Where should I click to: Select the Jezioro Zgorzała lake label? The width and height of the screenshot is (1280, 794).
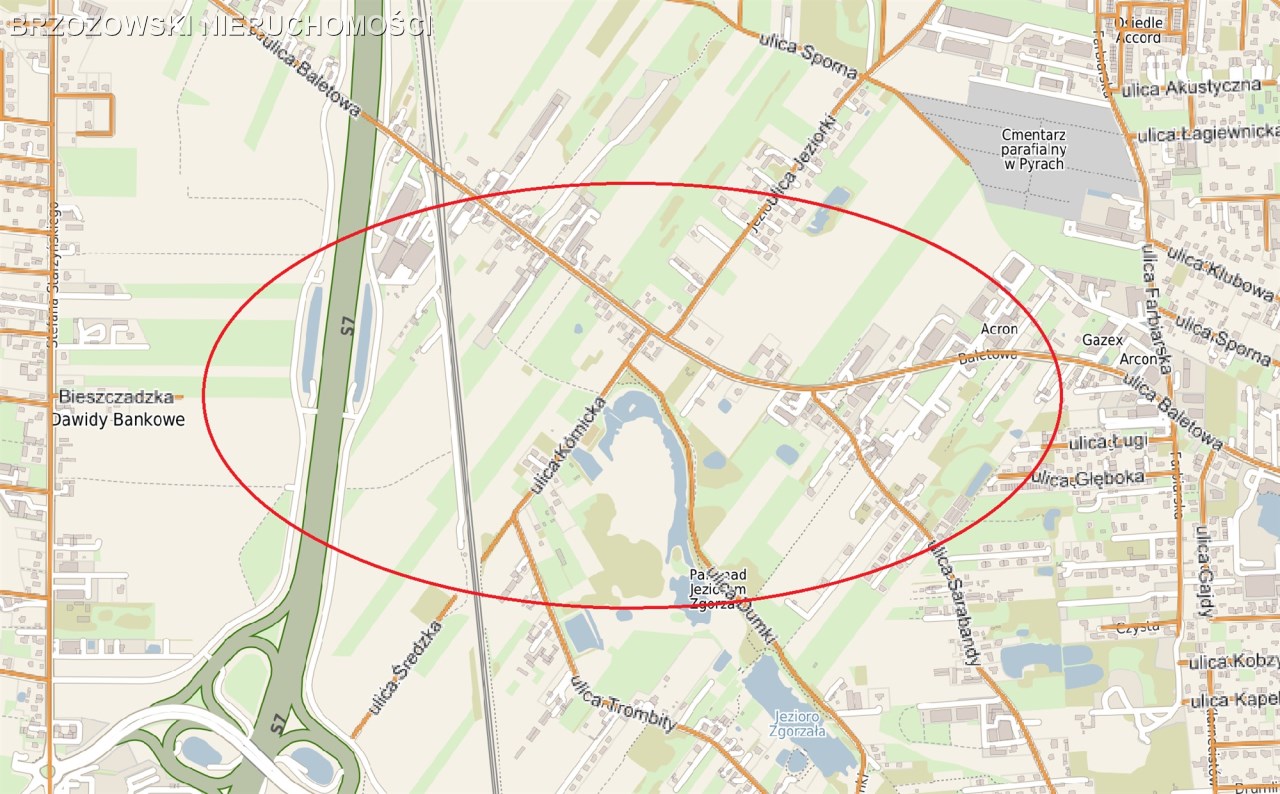(x=797, y=723)
